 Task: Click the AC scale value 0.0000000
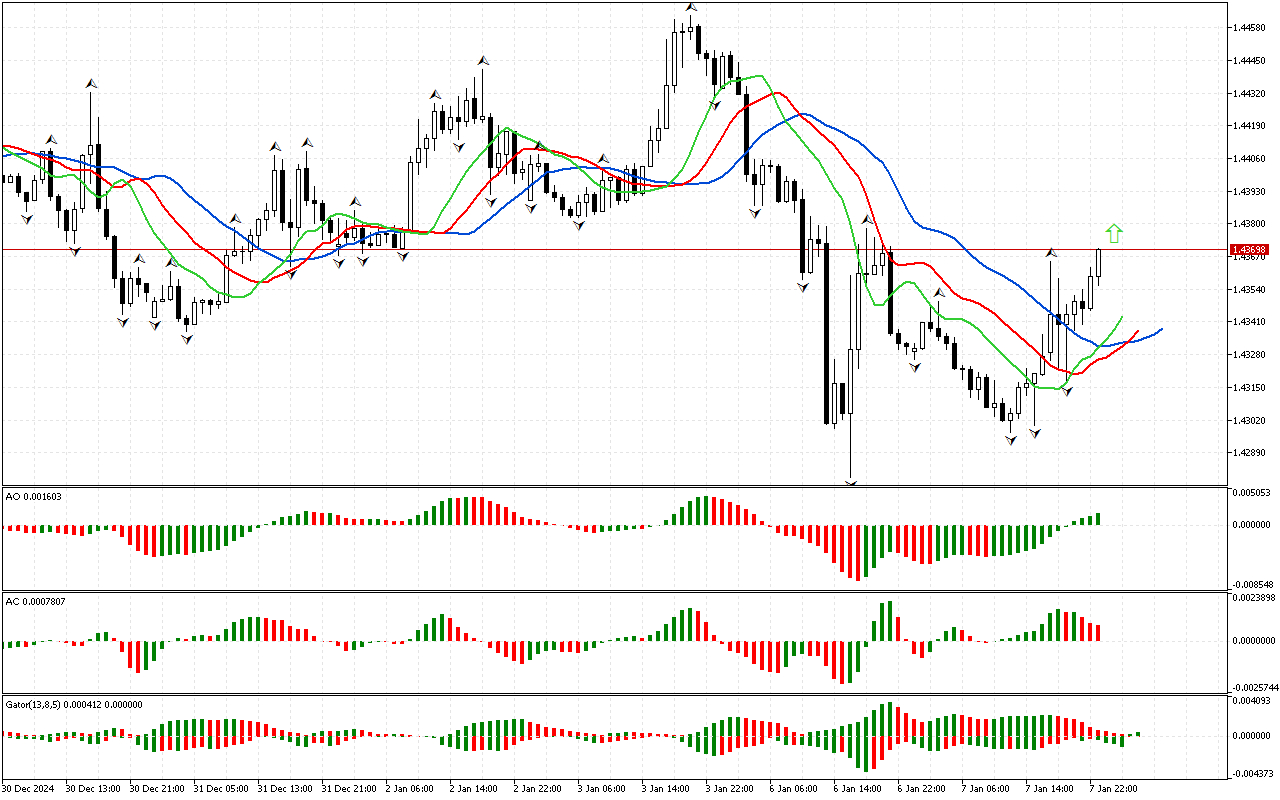1253,641
